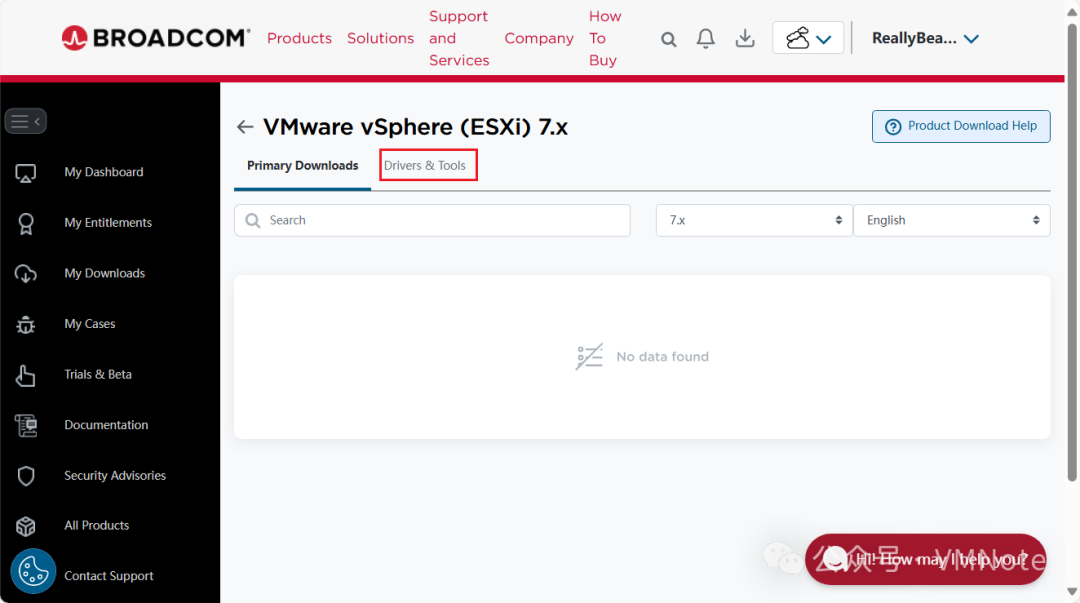The width and height of the screenshot is (1080, 603).
Task: Open cookie settings round icon
Action: pyautogui.click(x=33, y=571)
